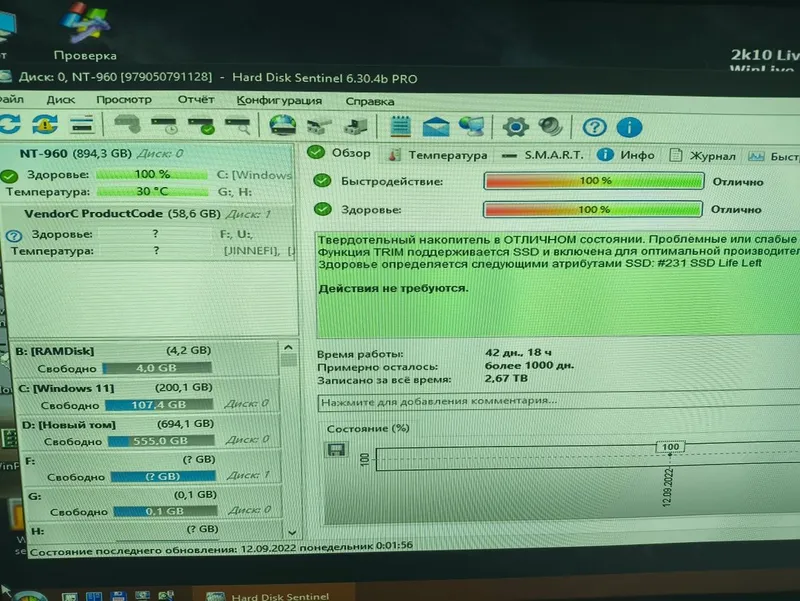This screenshot has width=800, height=601.
Task: Open the gear configuration toolbar icon
Action: pyautogui.click(x=515, y=127)
